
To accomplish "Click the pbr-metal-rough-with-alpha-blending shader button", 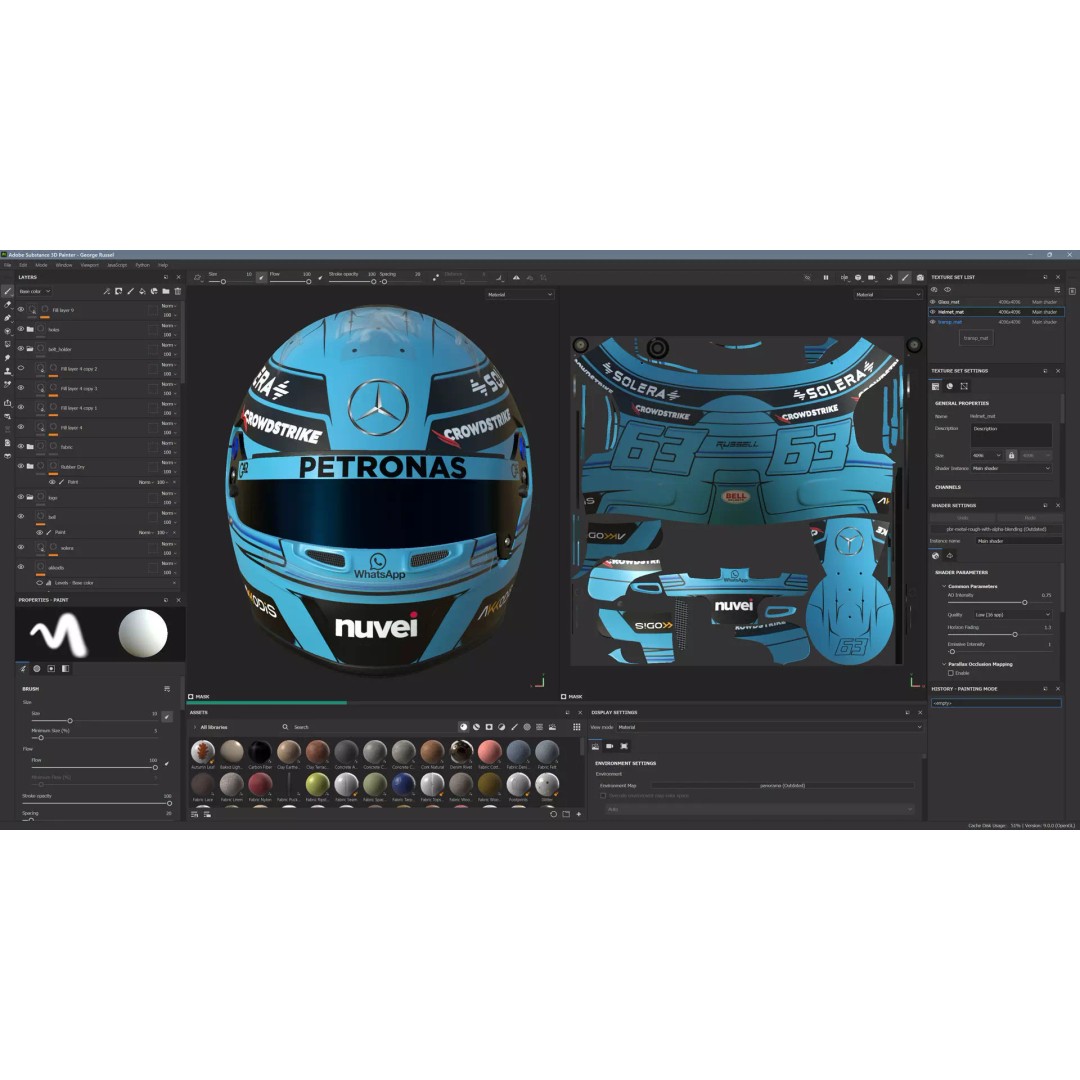I will [x=997, y=530].
